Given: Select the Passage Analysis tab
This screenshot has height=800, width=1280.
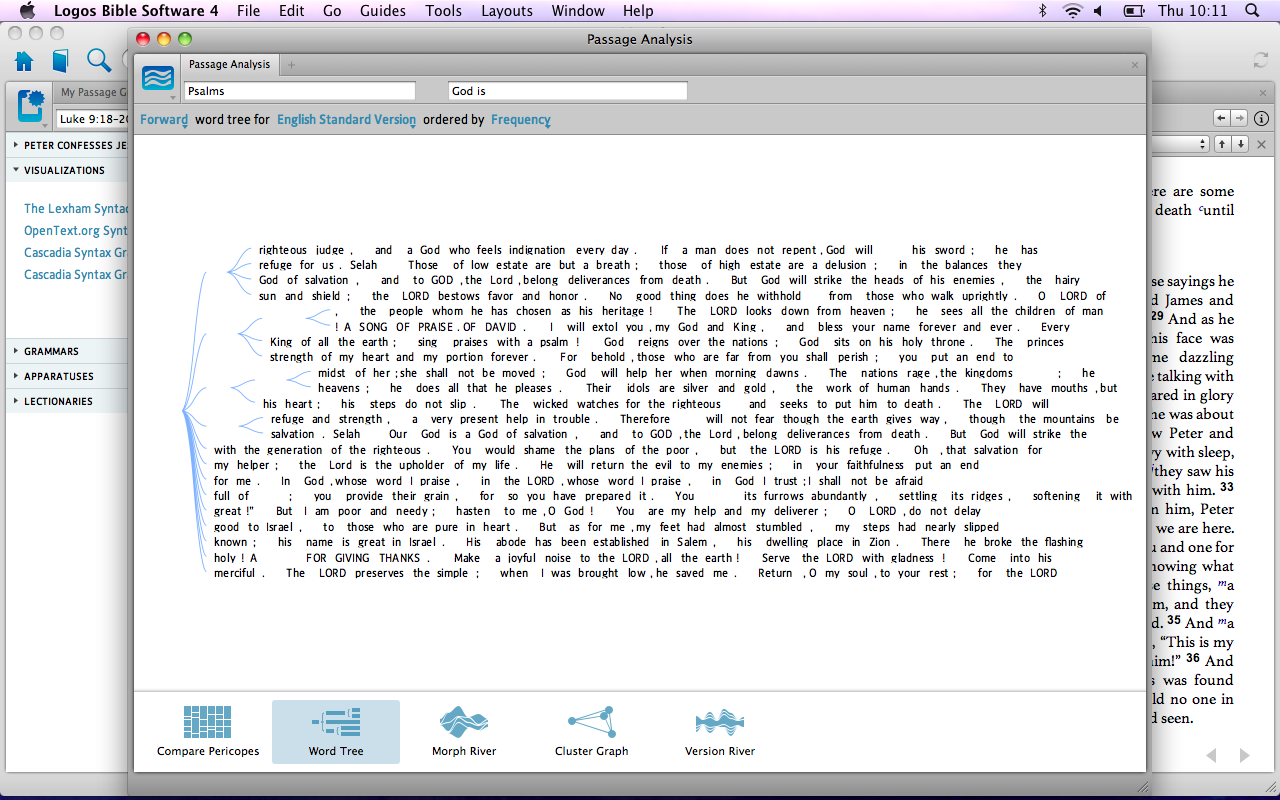Looking at the screenshot, I should (230, 65).
